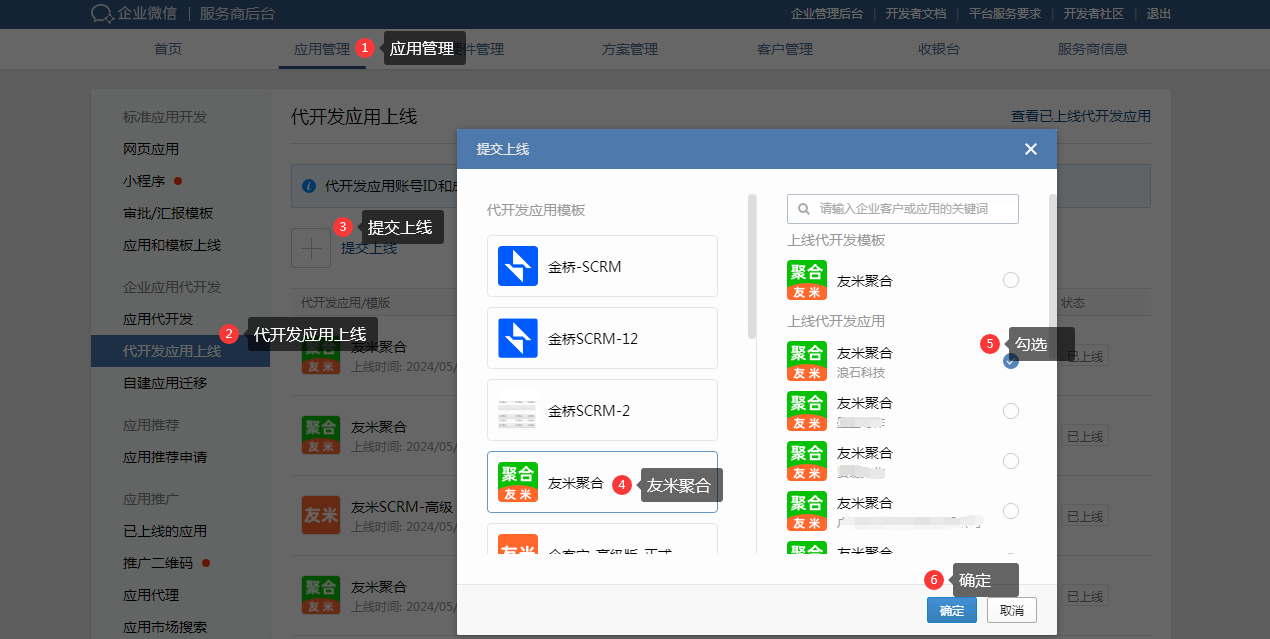Image resolution: width=1270 pixels, height=639 pixels.
Task: Click the 金桥-SCRM template icon
Action: 517,266
